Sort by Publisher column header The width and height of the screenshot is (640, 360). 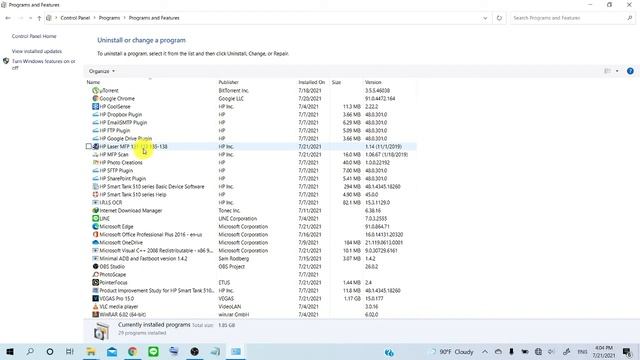(256, 82)
